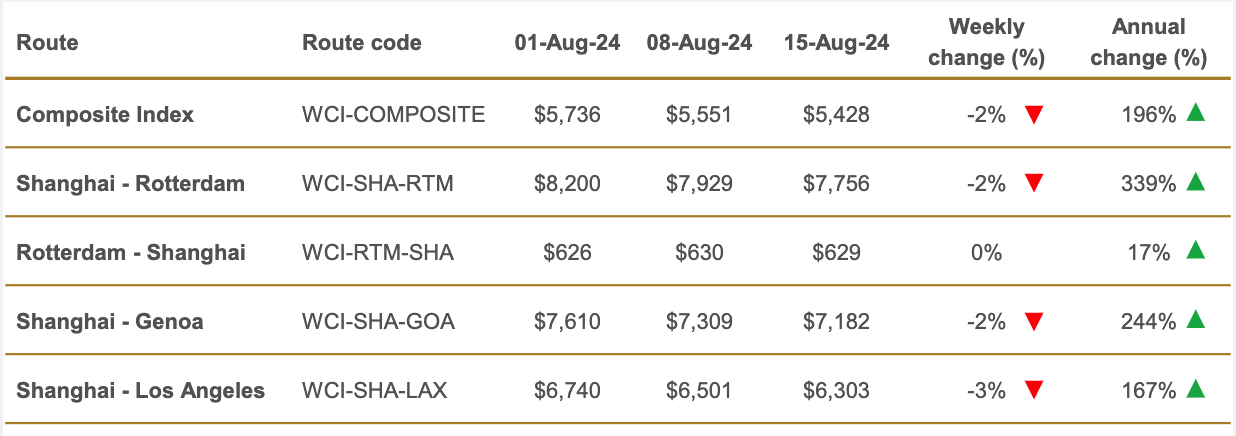
Task: Select the Annual change (%) header
Action: tap(1148, 43)
